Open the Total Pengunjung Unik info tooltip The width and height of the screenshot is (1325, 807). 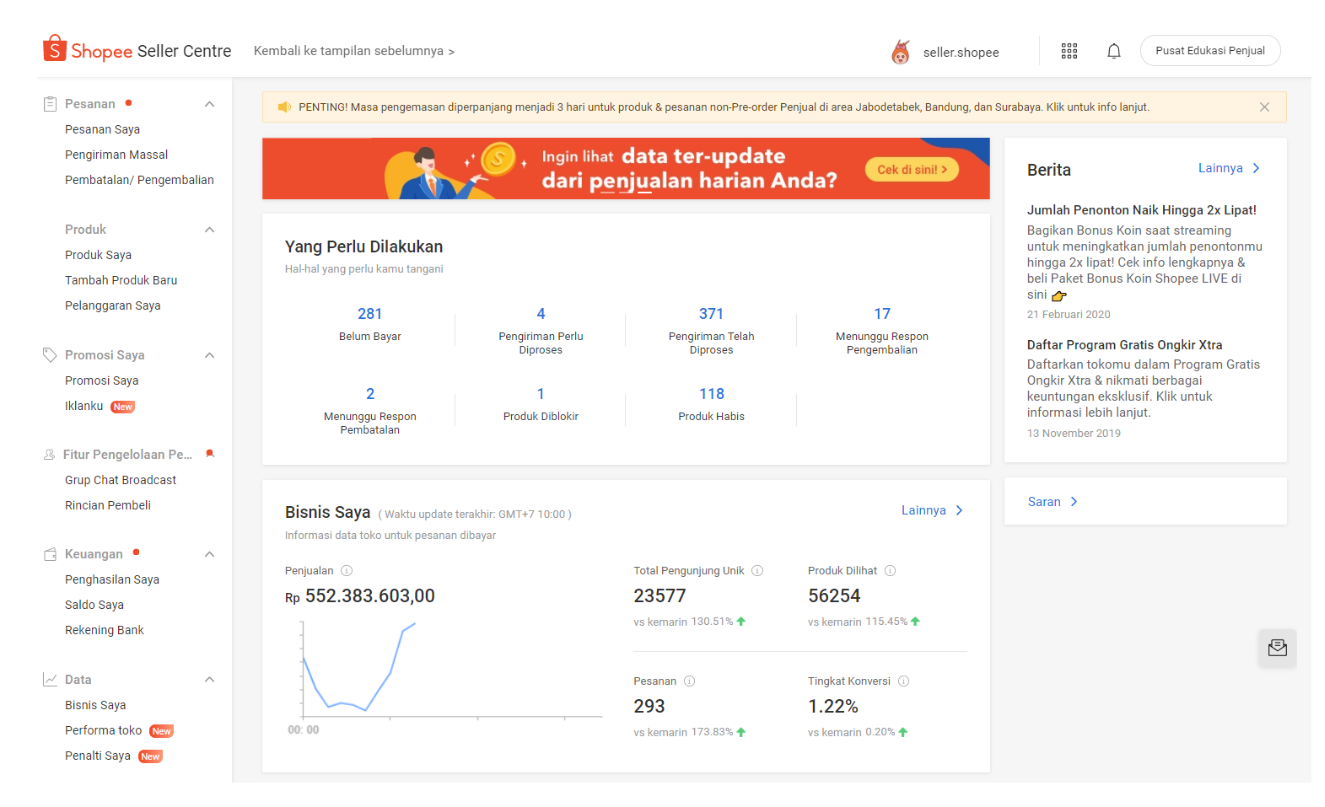point(757,570)
